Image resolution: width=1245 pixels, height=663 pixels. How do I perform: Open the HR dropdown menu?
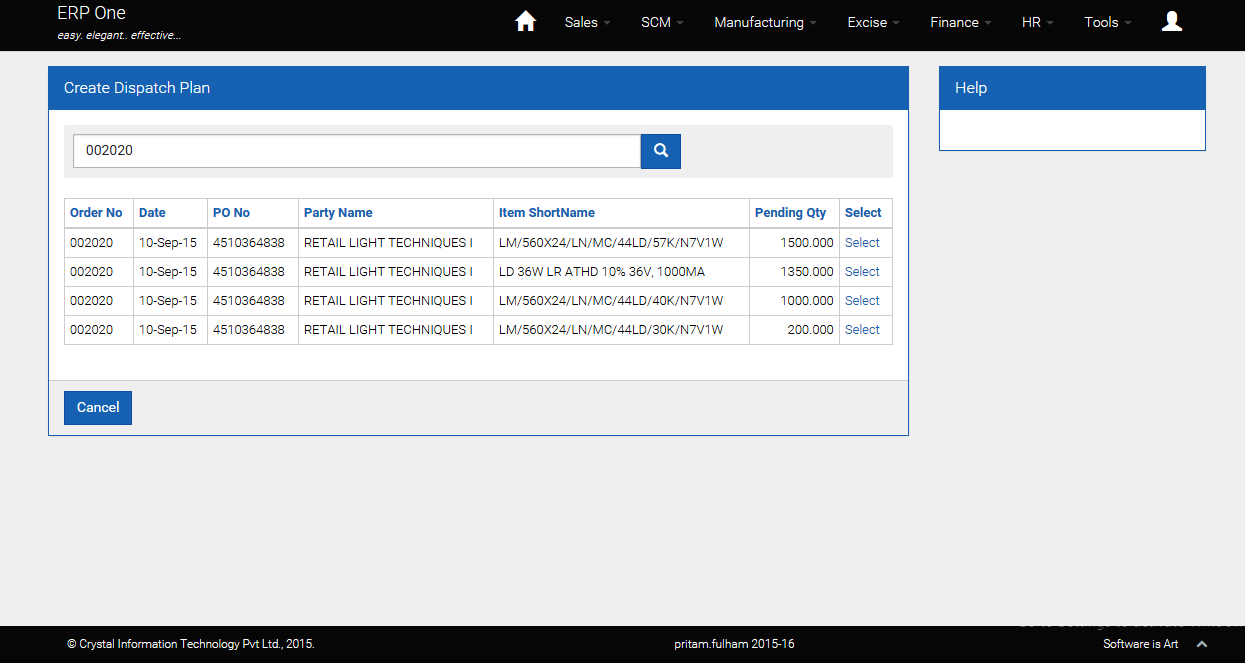(x=1037, y=22)
